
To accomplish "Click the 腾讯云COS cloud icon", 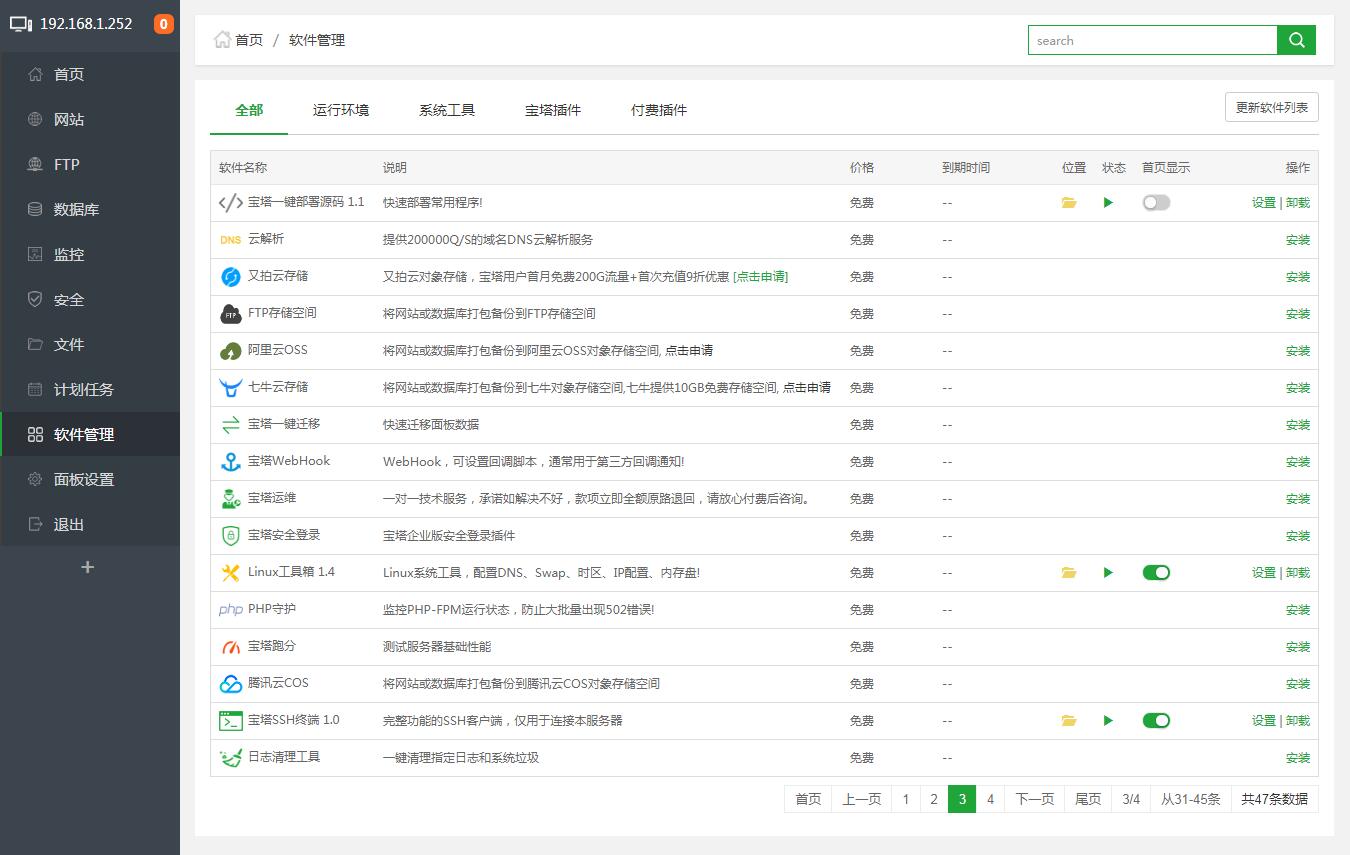I will click(x=231, y=684).
